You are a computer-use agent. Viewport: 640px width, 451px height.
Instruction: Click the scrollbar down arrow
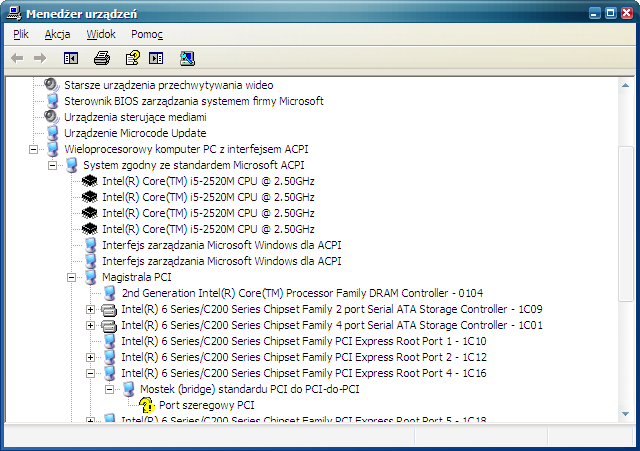tap(625, 414)
